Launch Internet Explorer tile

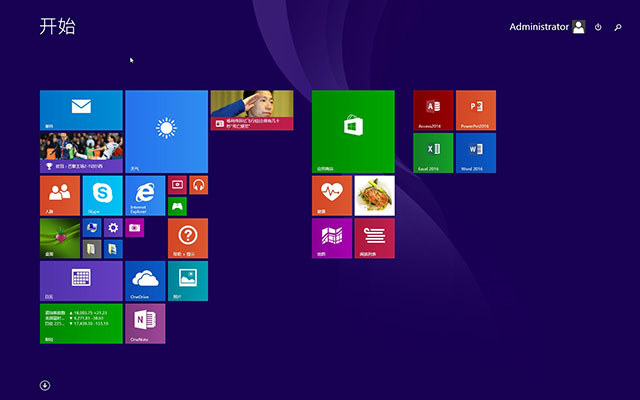[x=145, y=196]
